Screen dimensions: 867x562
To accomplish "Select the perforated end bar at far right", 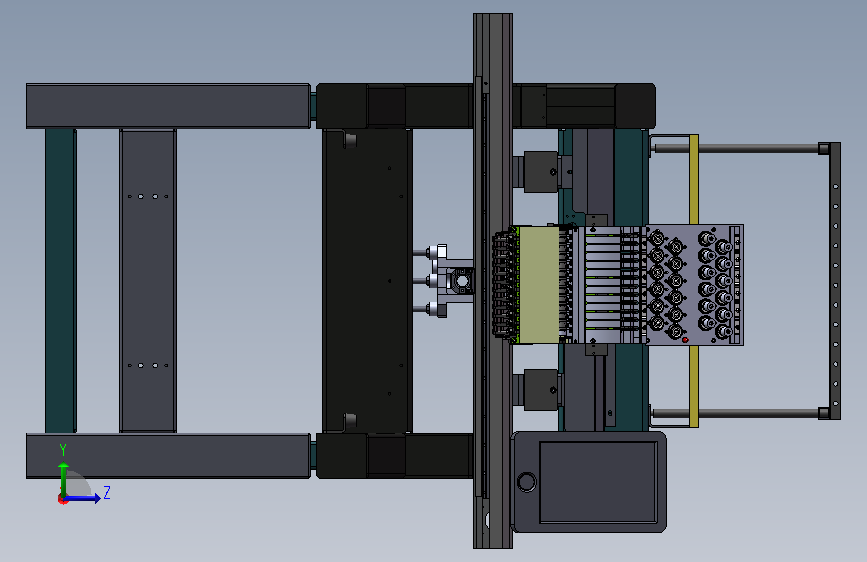I will 834,281.
